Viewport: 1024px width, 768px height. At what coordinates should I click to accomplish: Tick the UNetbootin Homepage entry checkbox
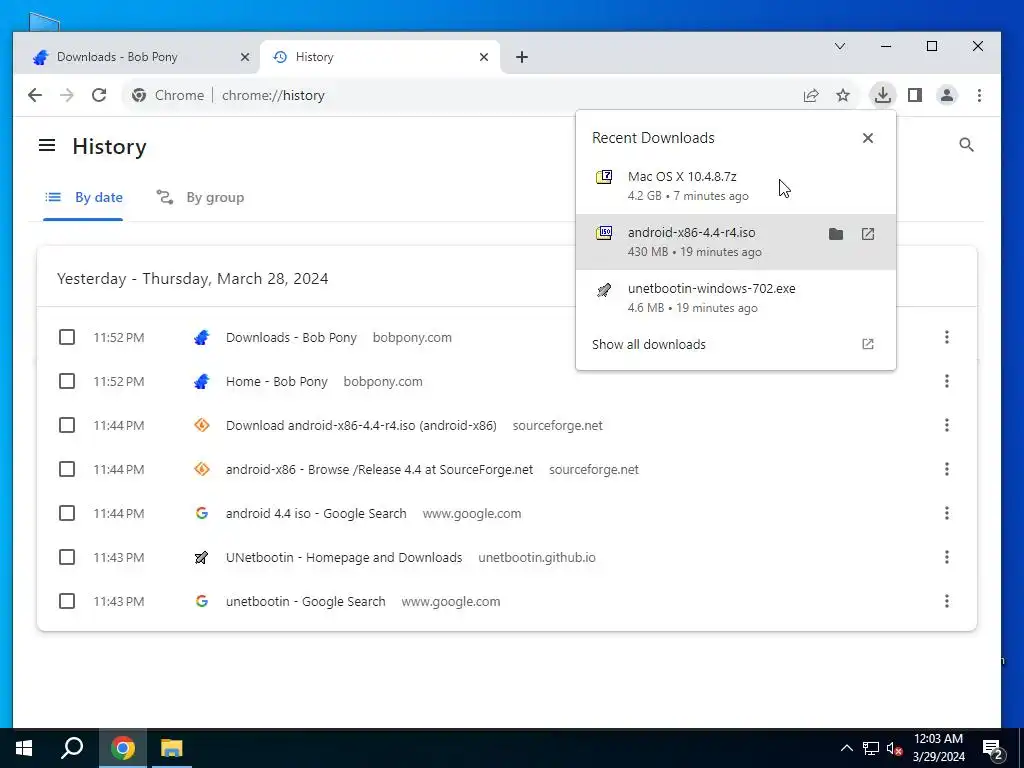67,557
